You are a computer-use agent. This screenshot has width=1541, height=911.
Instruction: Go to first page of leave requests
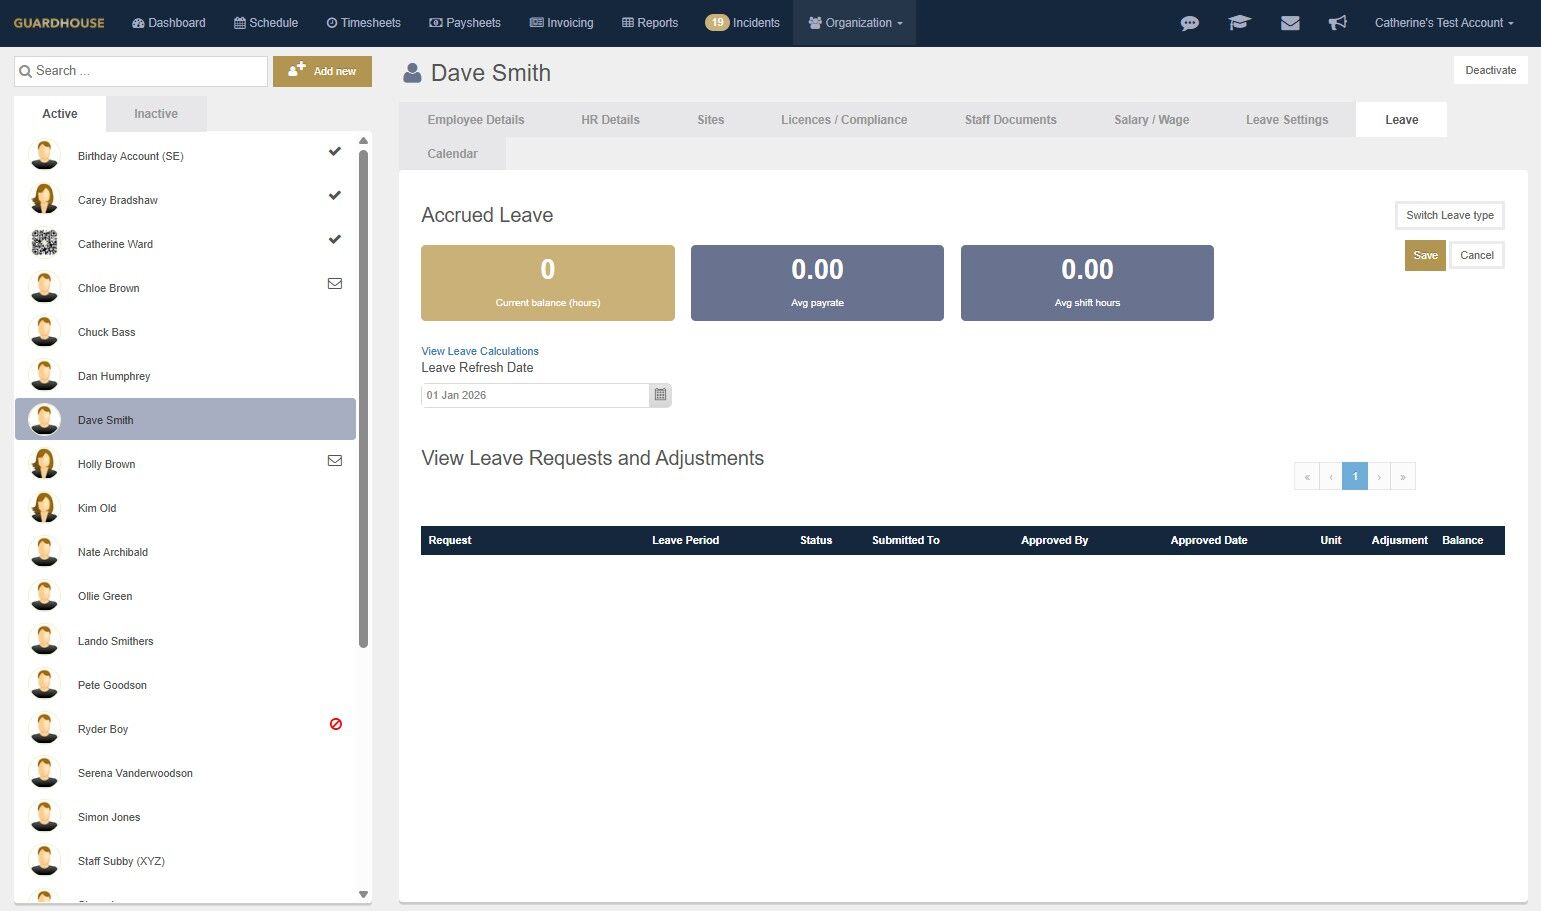[1307, 477]
